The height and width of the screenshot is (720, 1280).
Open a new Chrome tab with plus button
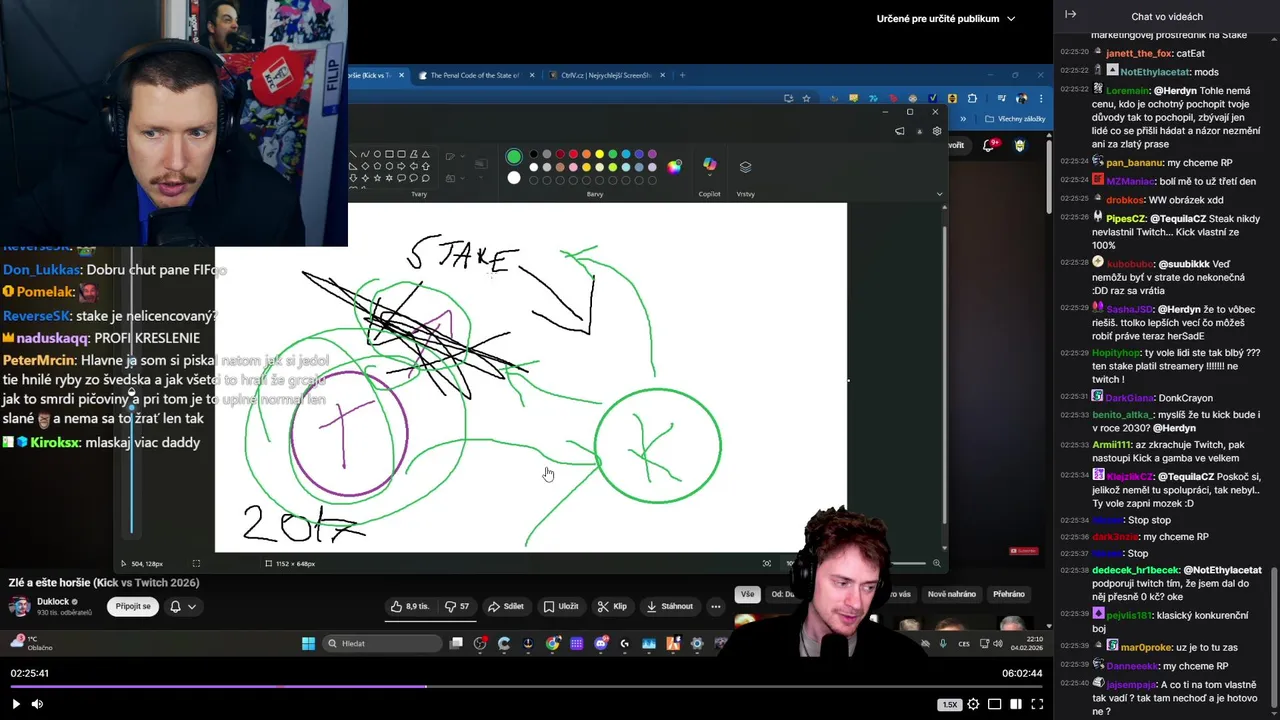pyautogui.click(x=683, y=75)
